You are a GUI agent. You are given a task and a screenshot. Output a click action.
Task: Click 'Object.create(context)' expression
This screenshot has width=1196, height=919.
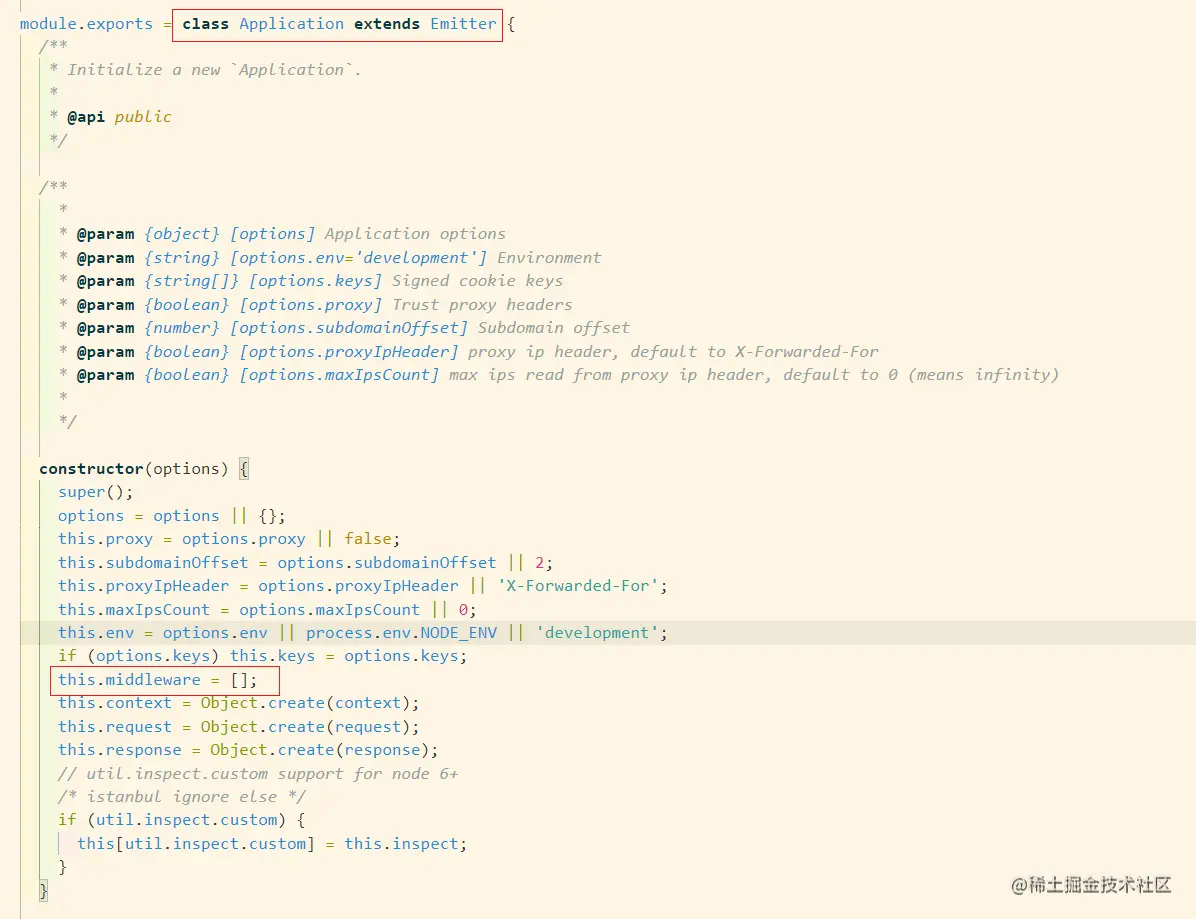click(305, 703)
